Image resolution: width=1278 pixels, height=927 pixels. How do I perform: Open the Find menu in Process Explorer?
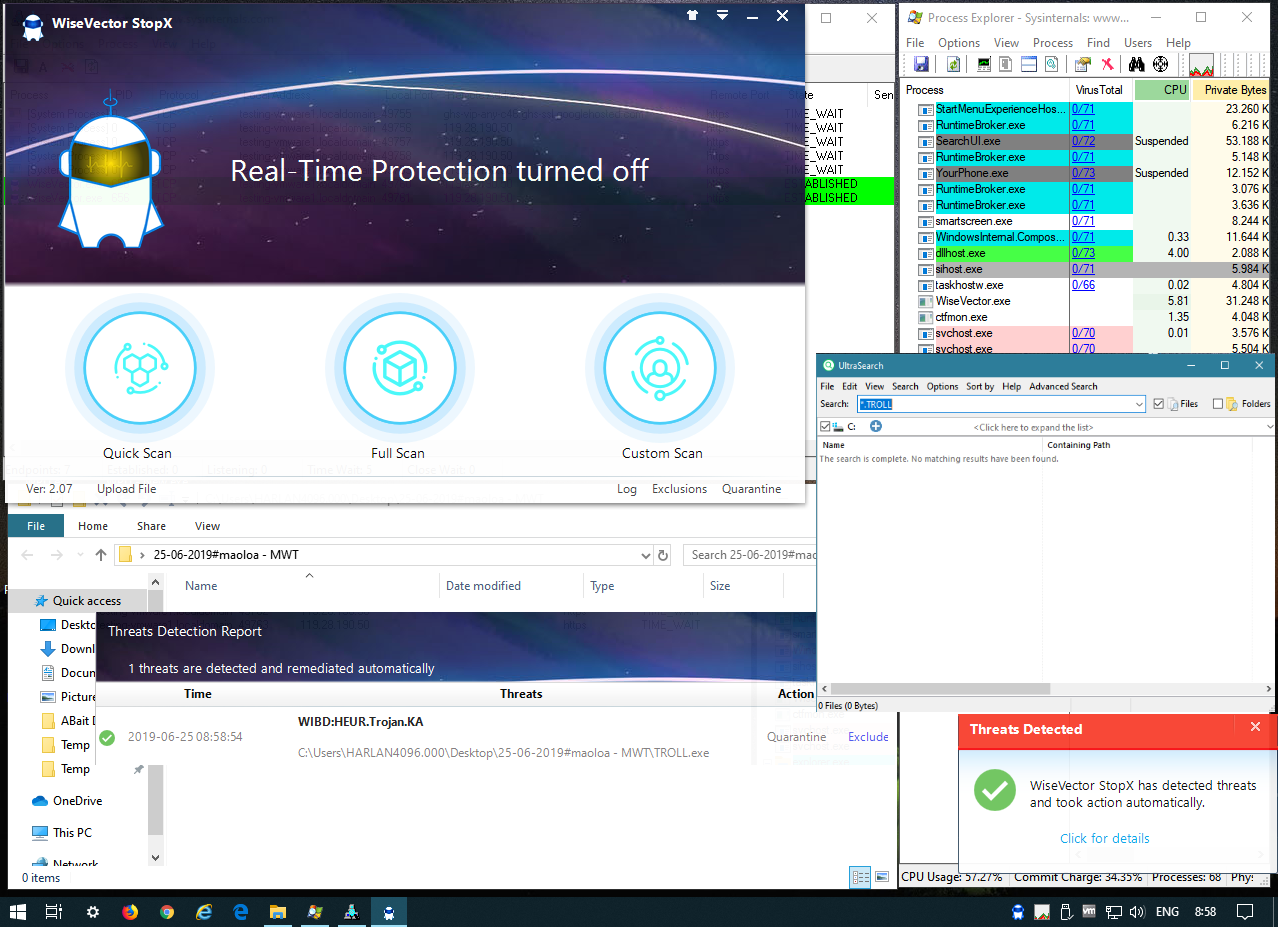(x=1098, y=43)
